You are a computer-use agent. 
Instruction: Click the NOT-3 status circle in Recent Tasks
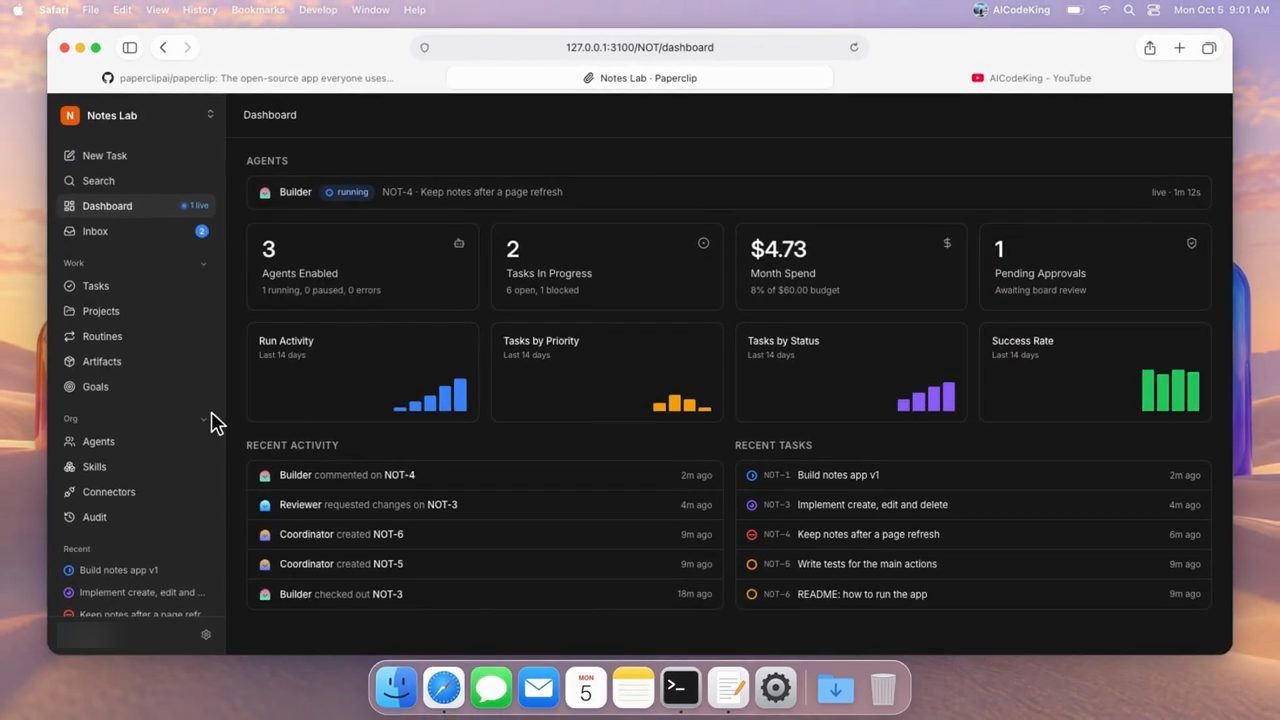click(752, 505)
